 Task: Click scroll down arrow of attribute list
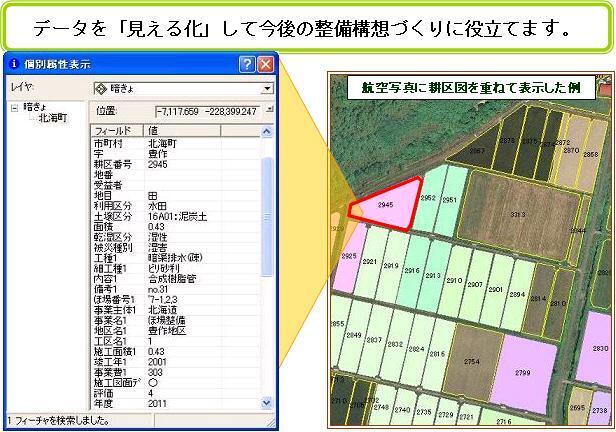(x=267, y=403)
